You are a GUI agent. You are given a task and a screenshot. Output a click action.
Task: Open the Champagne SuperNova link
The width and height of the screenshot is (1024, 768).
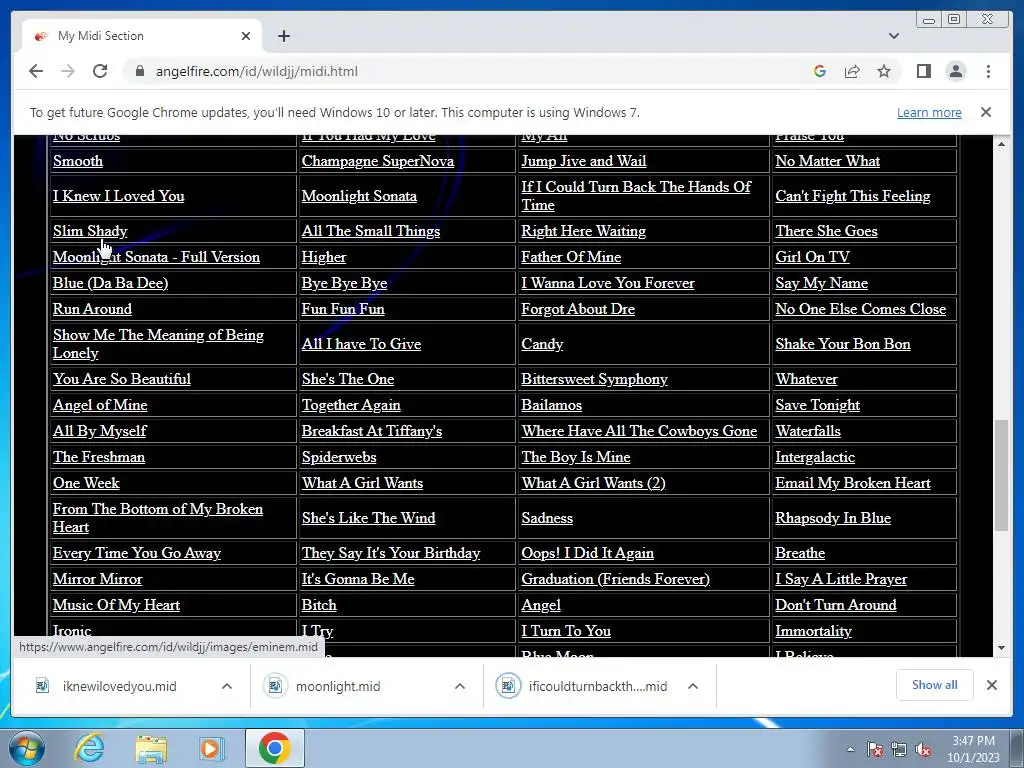coord(377,161)
